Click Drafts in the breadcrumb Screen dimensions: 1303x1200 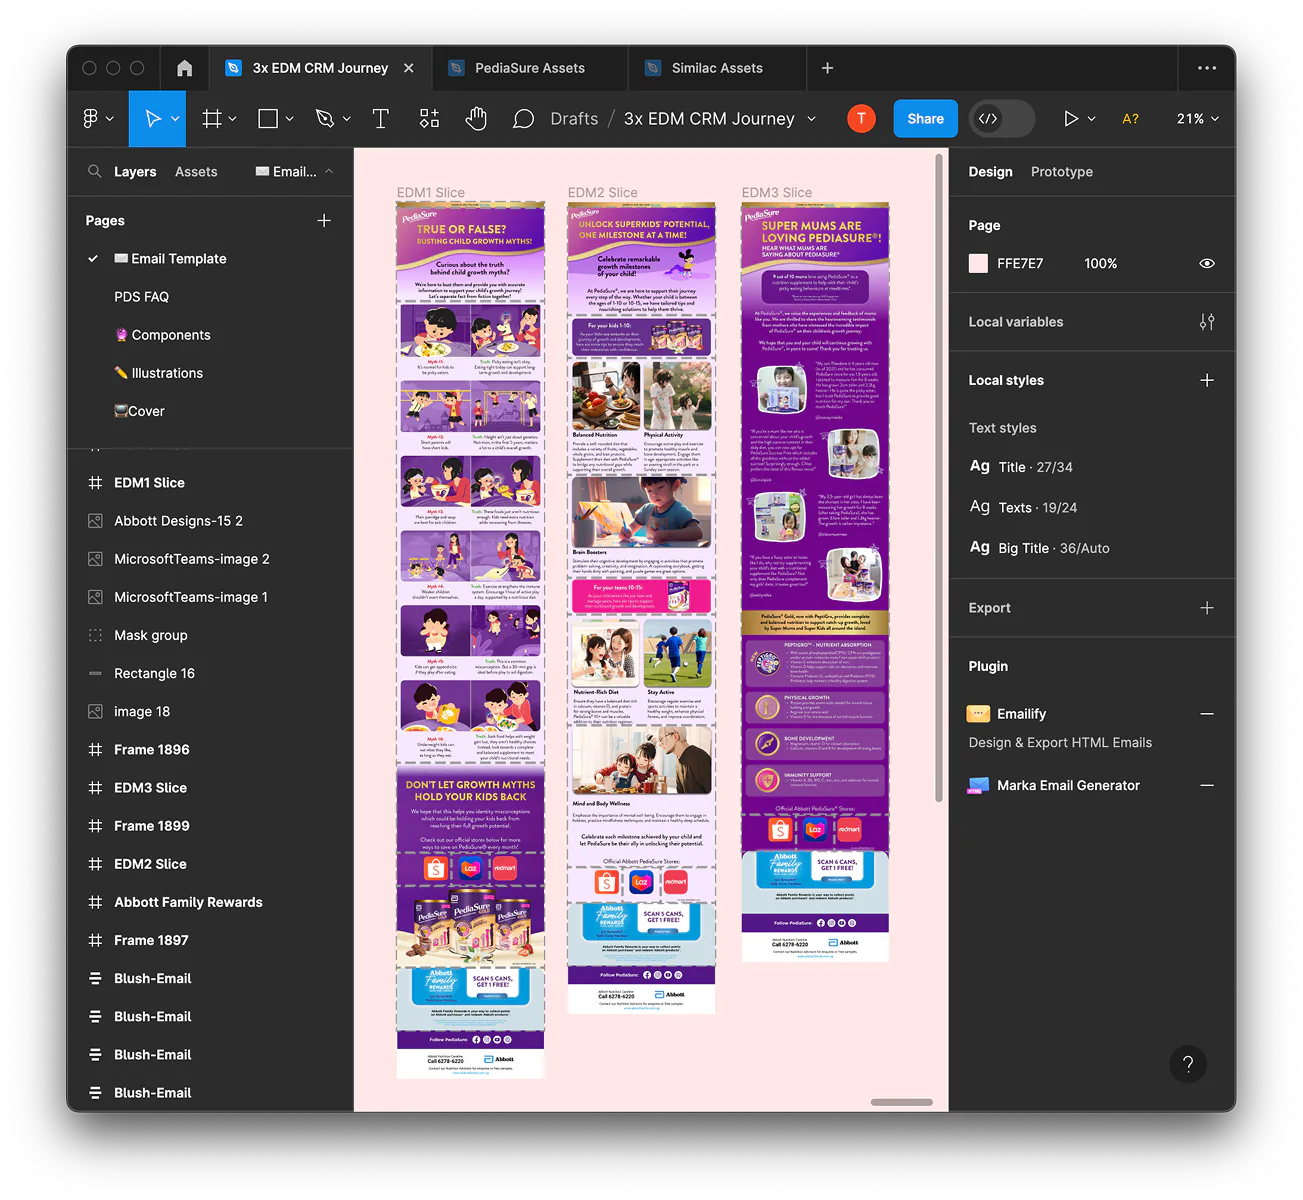coord(574,118)
